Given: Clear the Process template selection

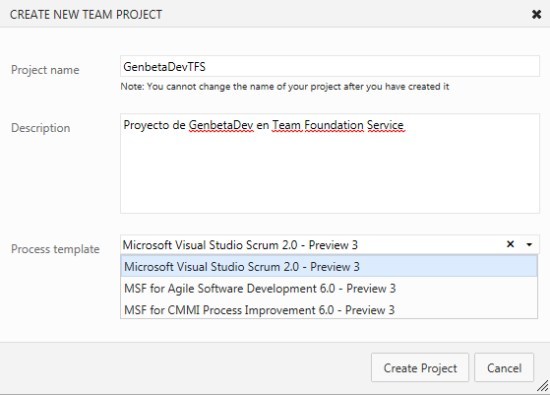Looking at the screenshot, I should point(510,244).
